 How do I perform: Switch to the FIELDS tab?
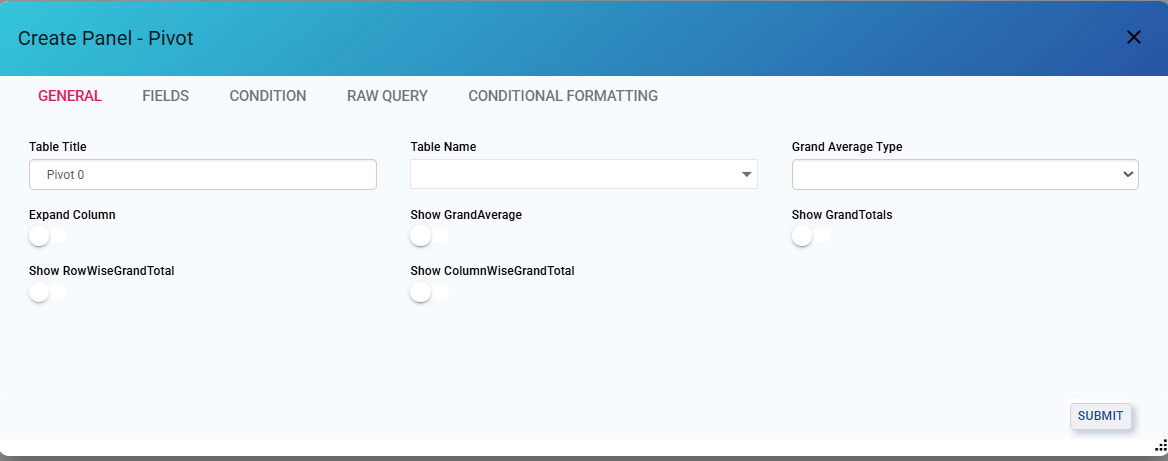click(x=165, y=96)
